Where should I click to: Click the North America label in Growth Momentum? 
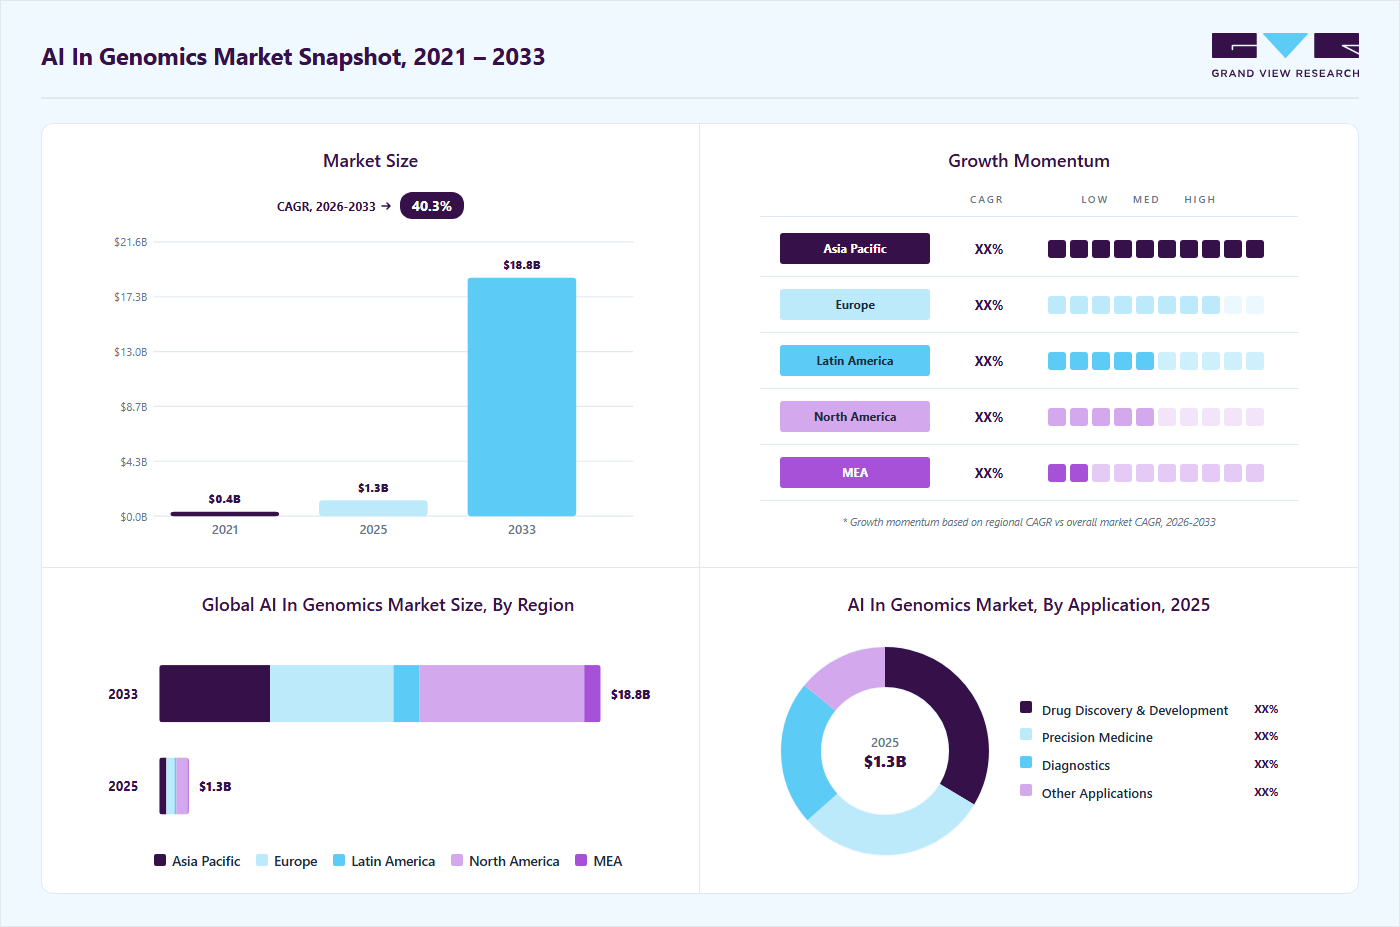[x=855, y=417]
